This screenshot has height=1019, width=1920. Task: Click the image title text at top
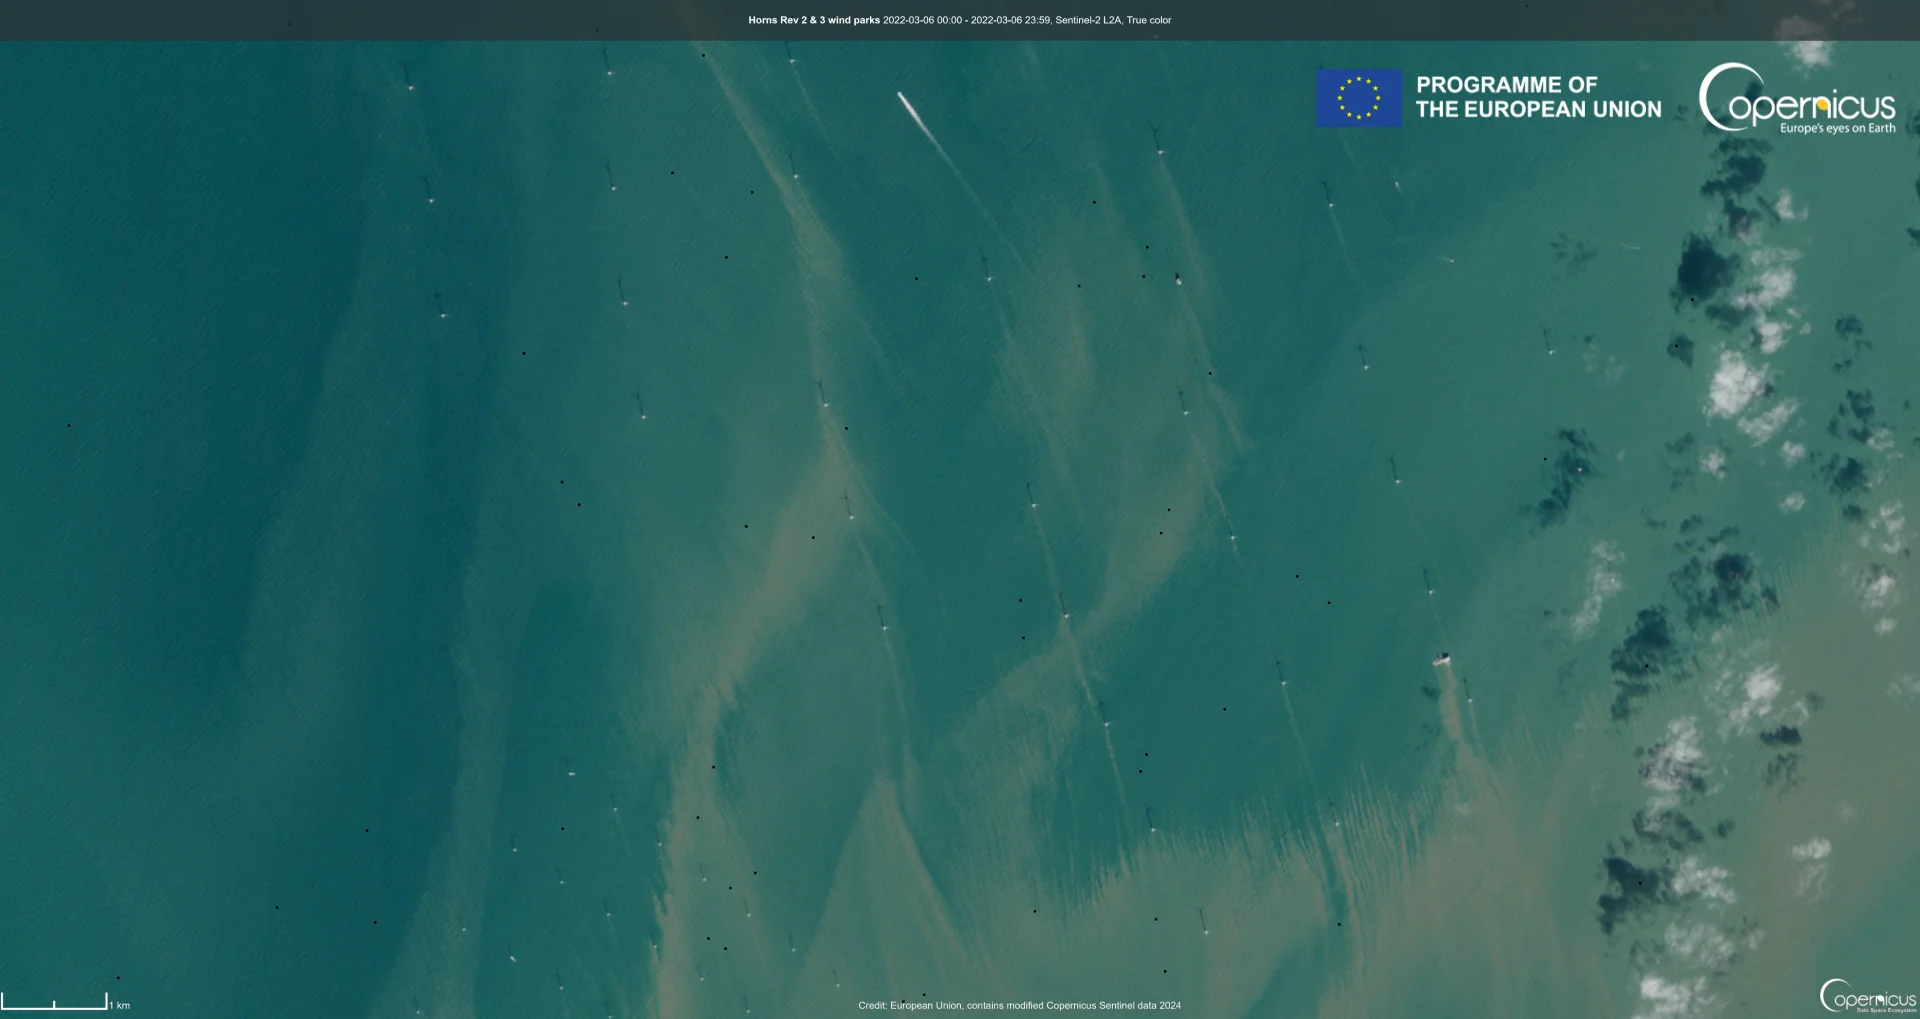(959, 20)
